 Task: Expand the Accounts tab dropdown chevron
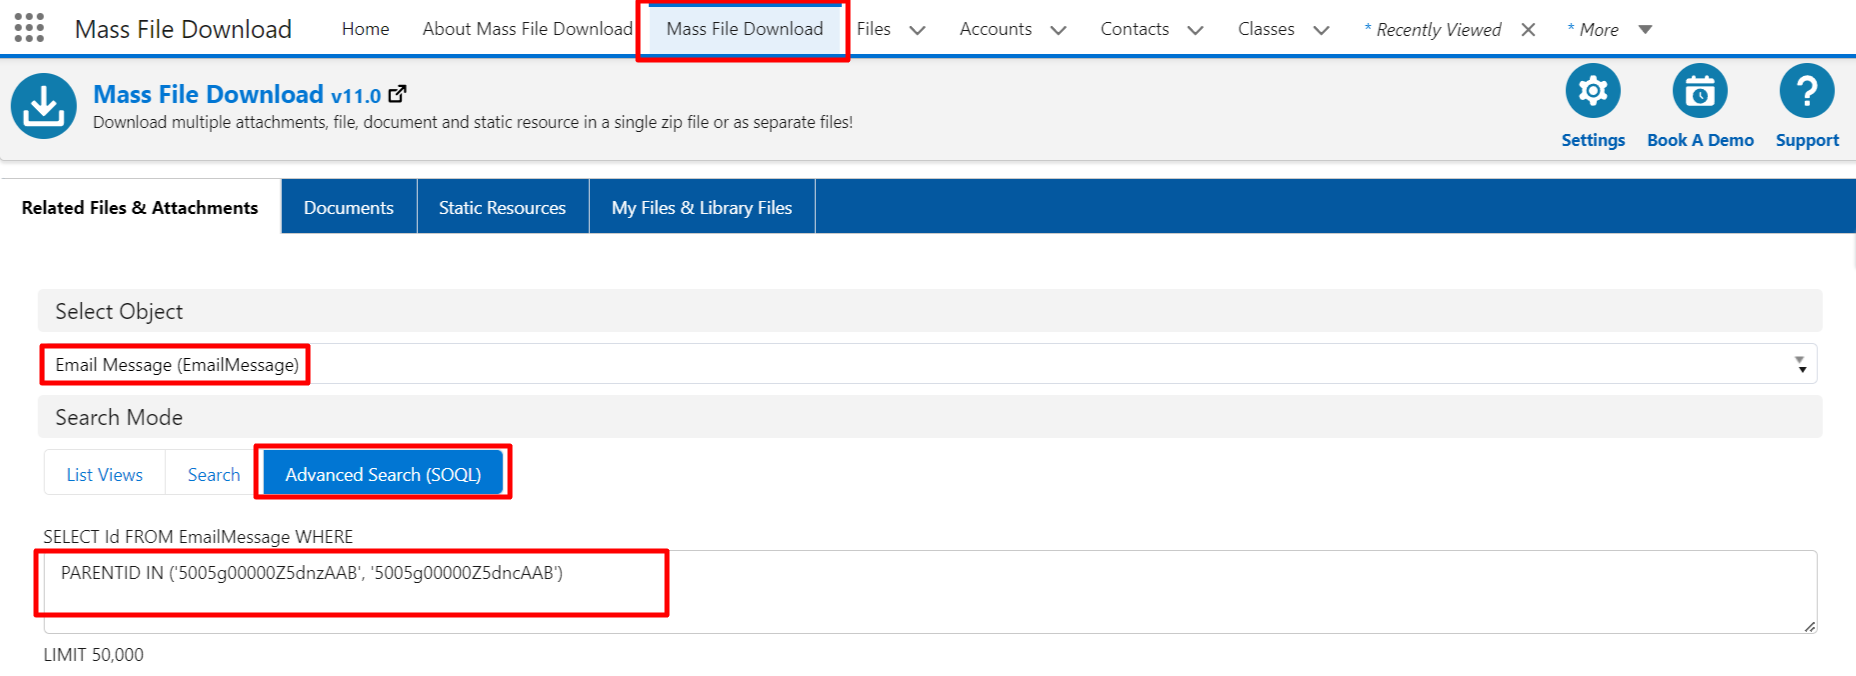tap(1058, 30)
